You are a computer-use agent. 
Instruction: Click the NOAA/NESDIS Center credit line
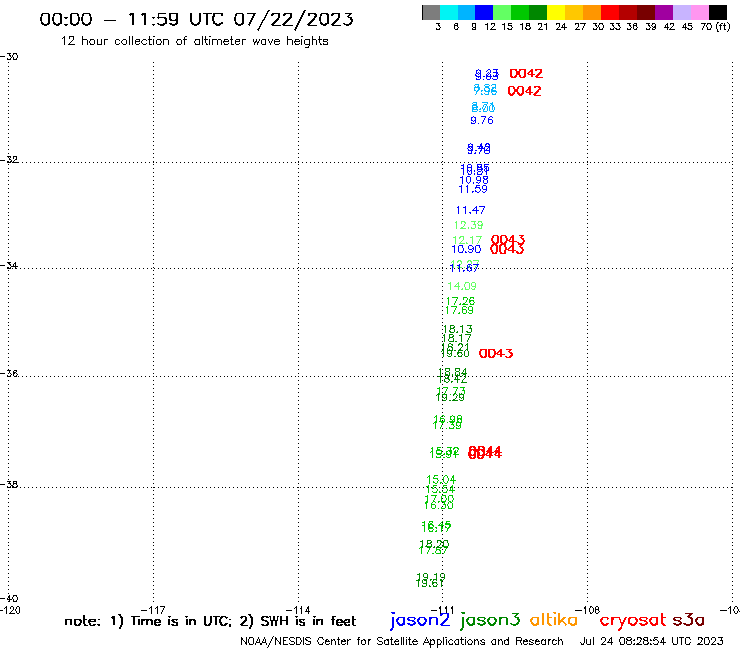(x=402, y=642)
